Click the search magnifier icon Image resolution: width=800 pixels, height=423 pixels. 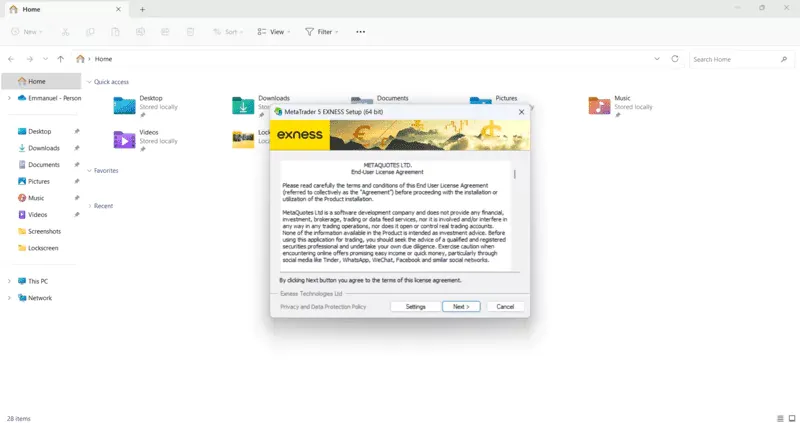[x=784, y=59]
